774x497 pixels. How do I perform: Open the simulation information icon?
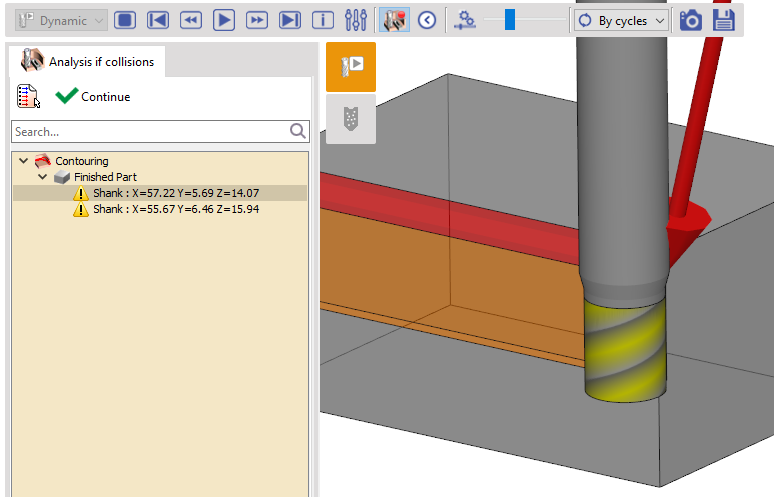pos(322,20)
